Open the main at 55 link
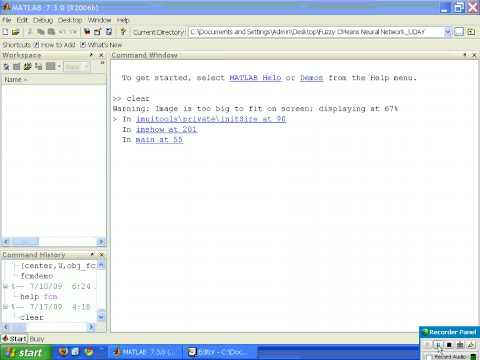 tap(159, 140)
